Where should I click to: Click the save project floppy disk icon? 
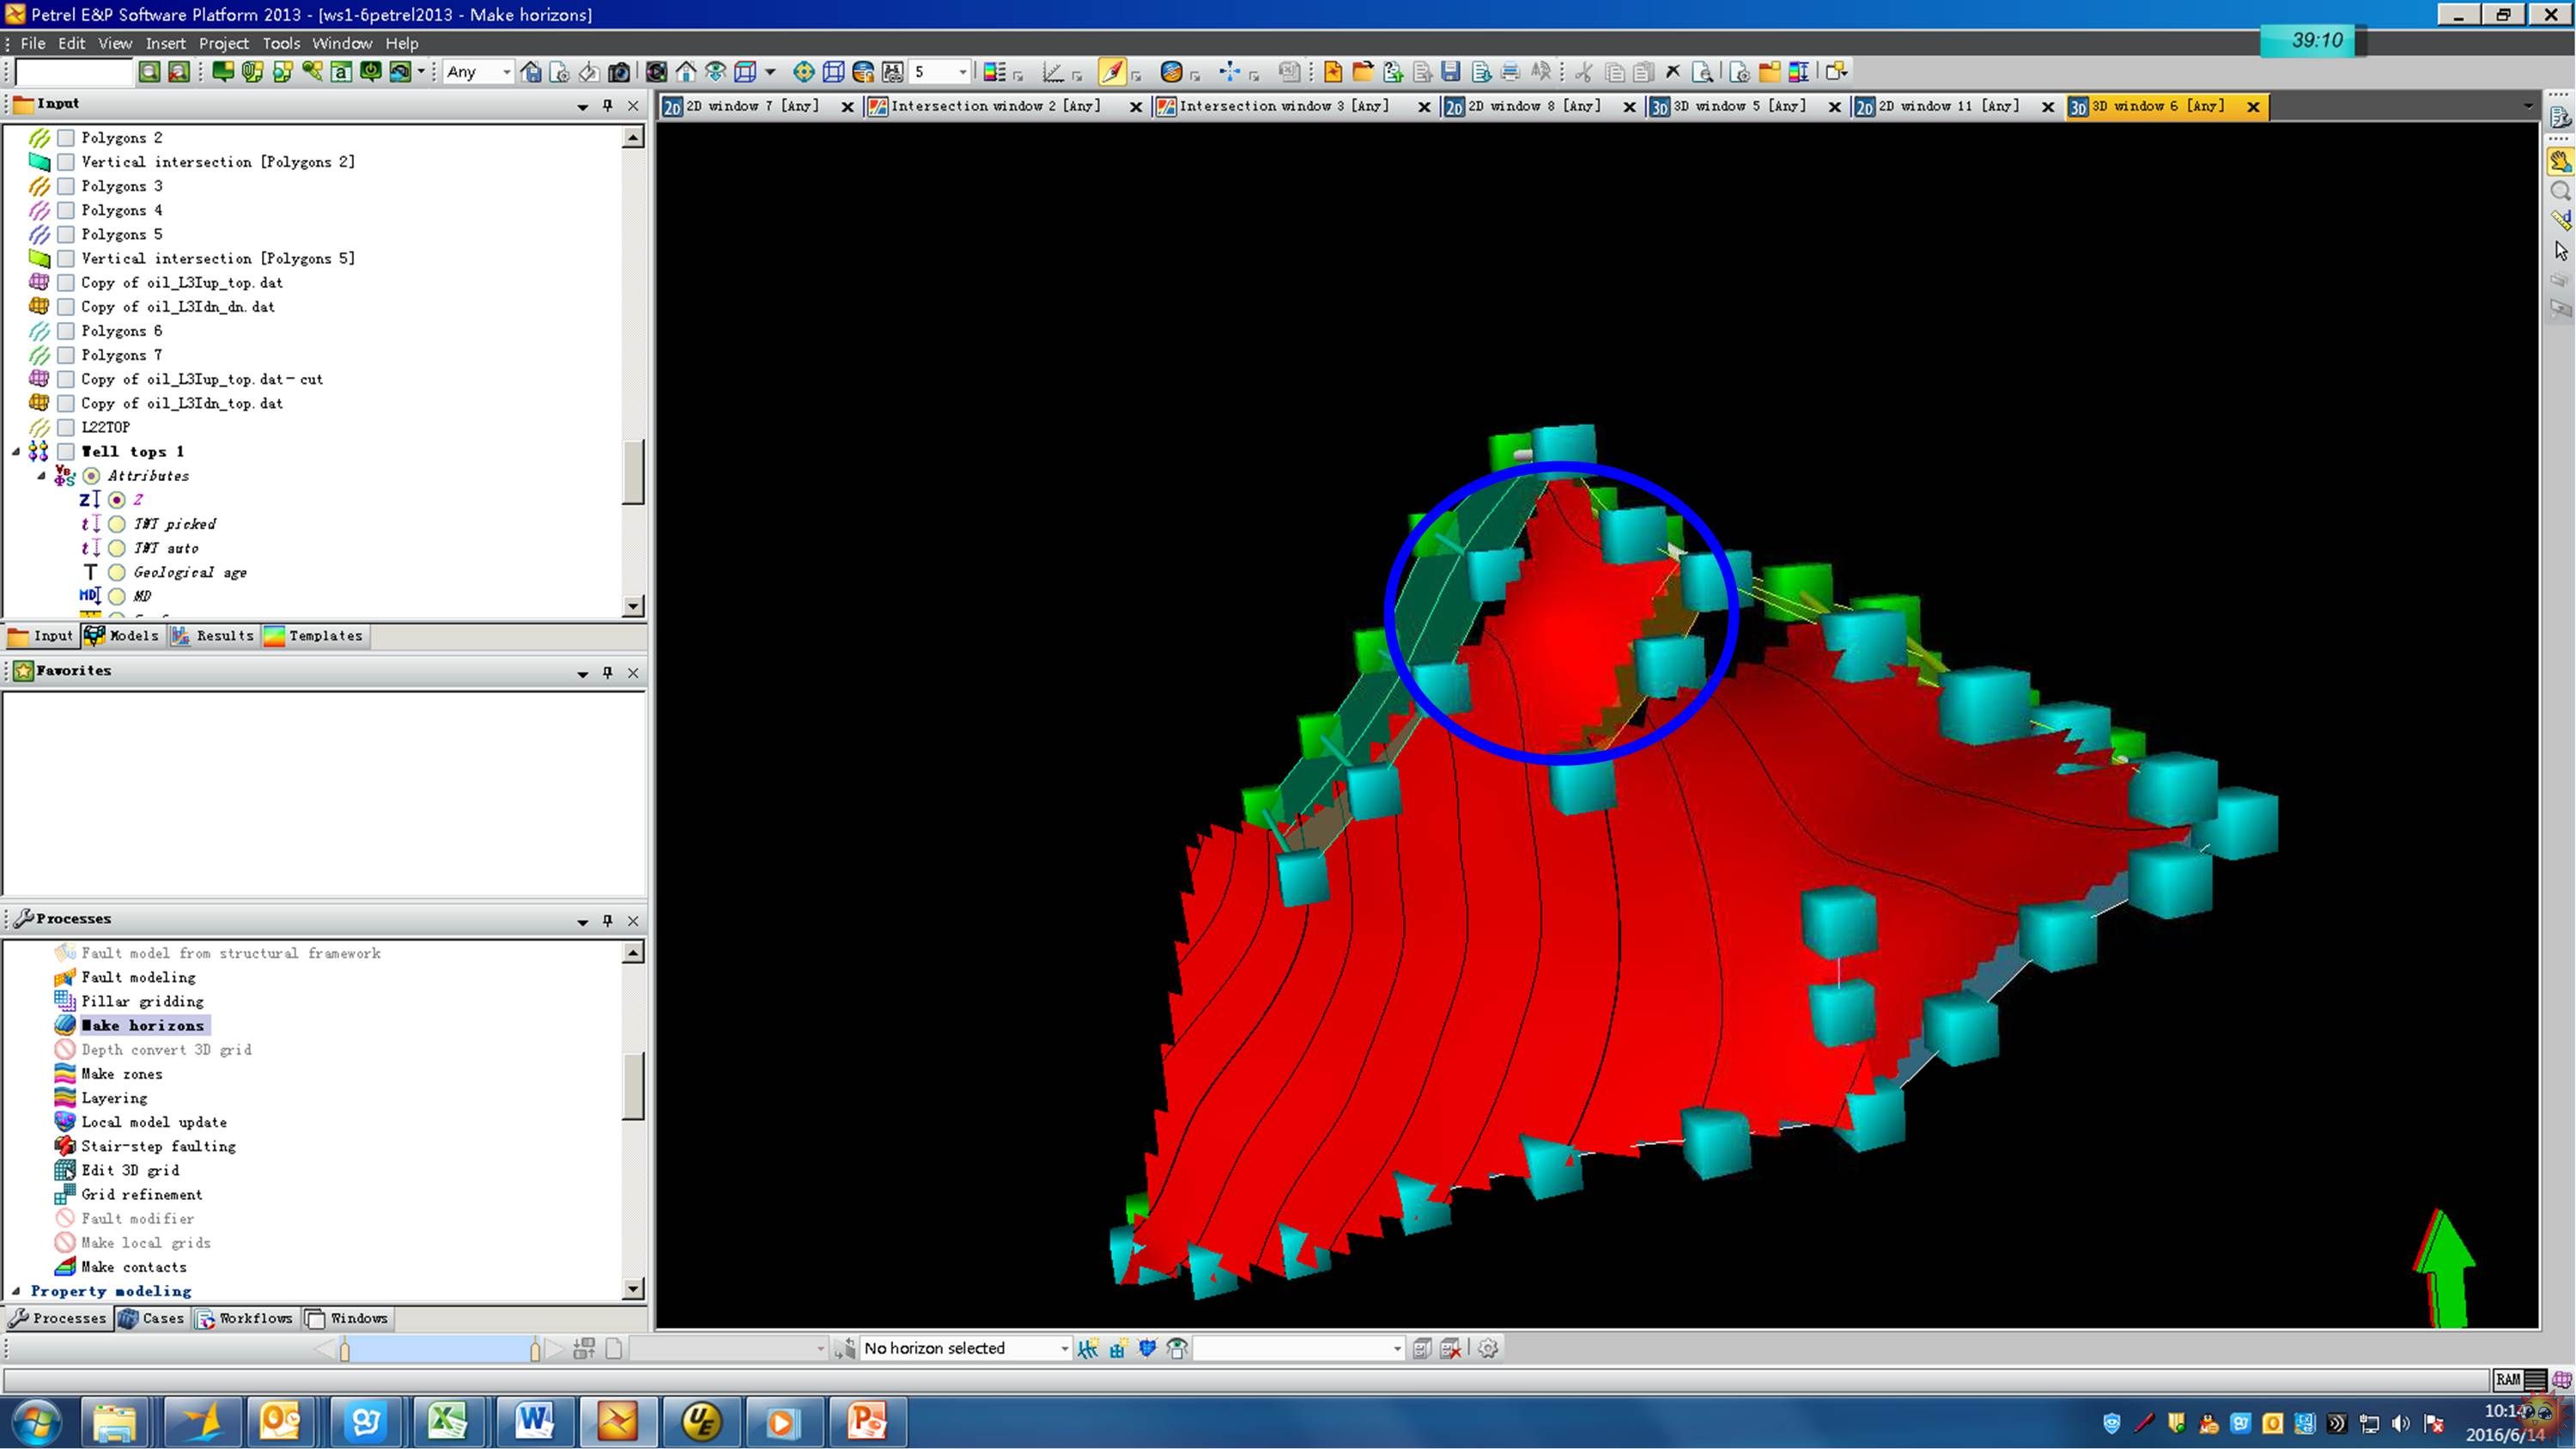[x=1450, y=72]
